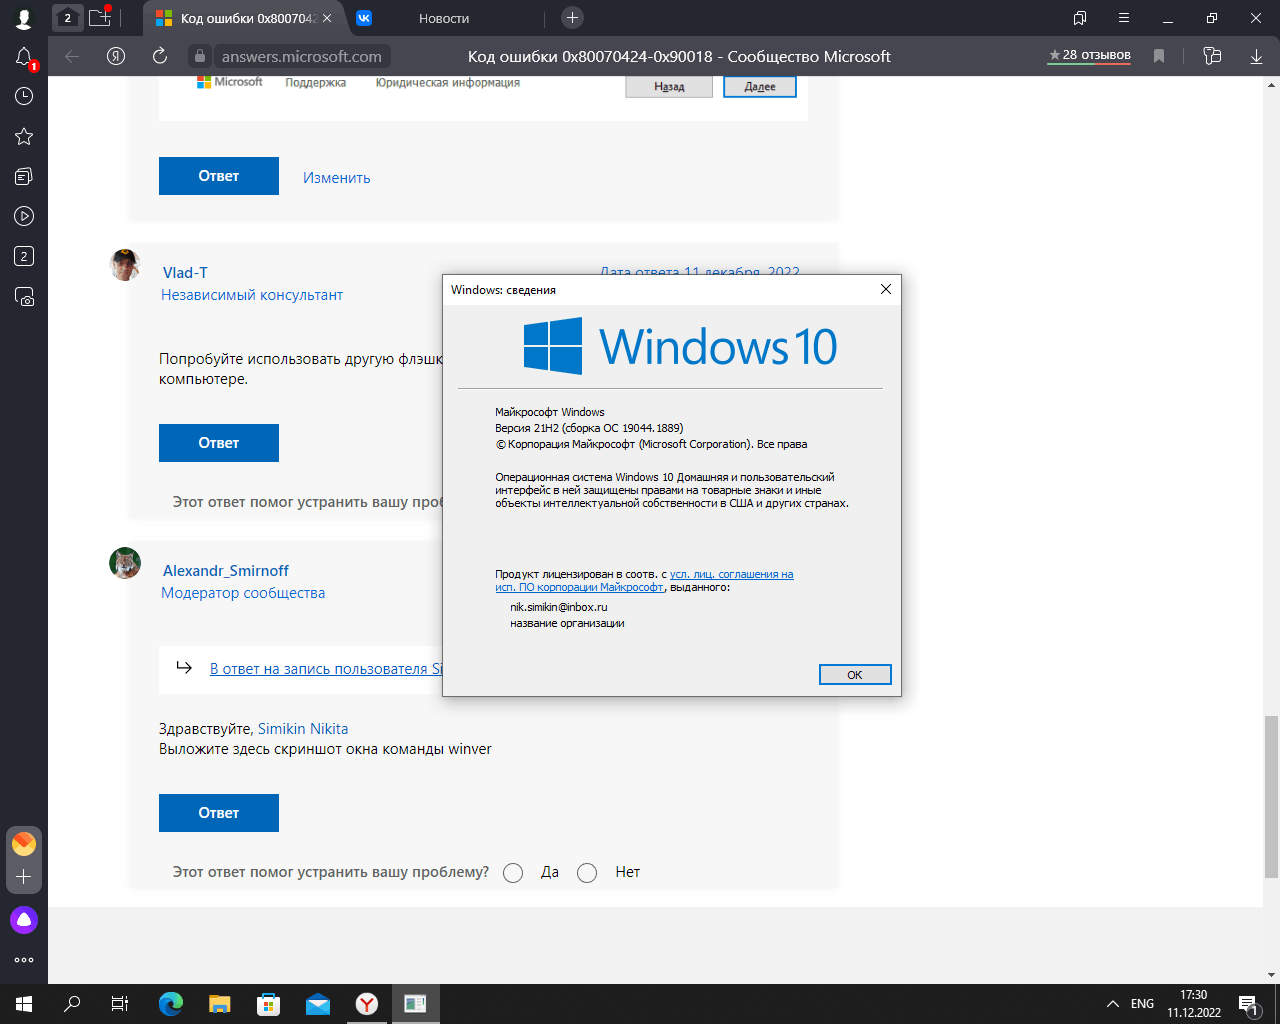The image size is (1280, 1024).
Task: Click the new tab group icon
Action: coord(100,17)
